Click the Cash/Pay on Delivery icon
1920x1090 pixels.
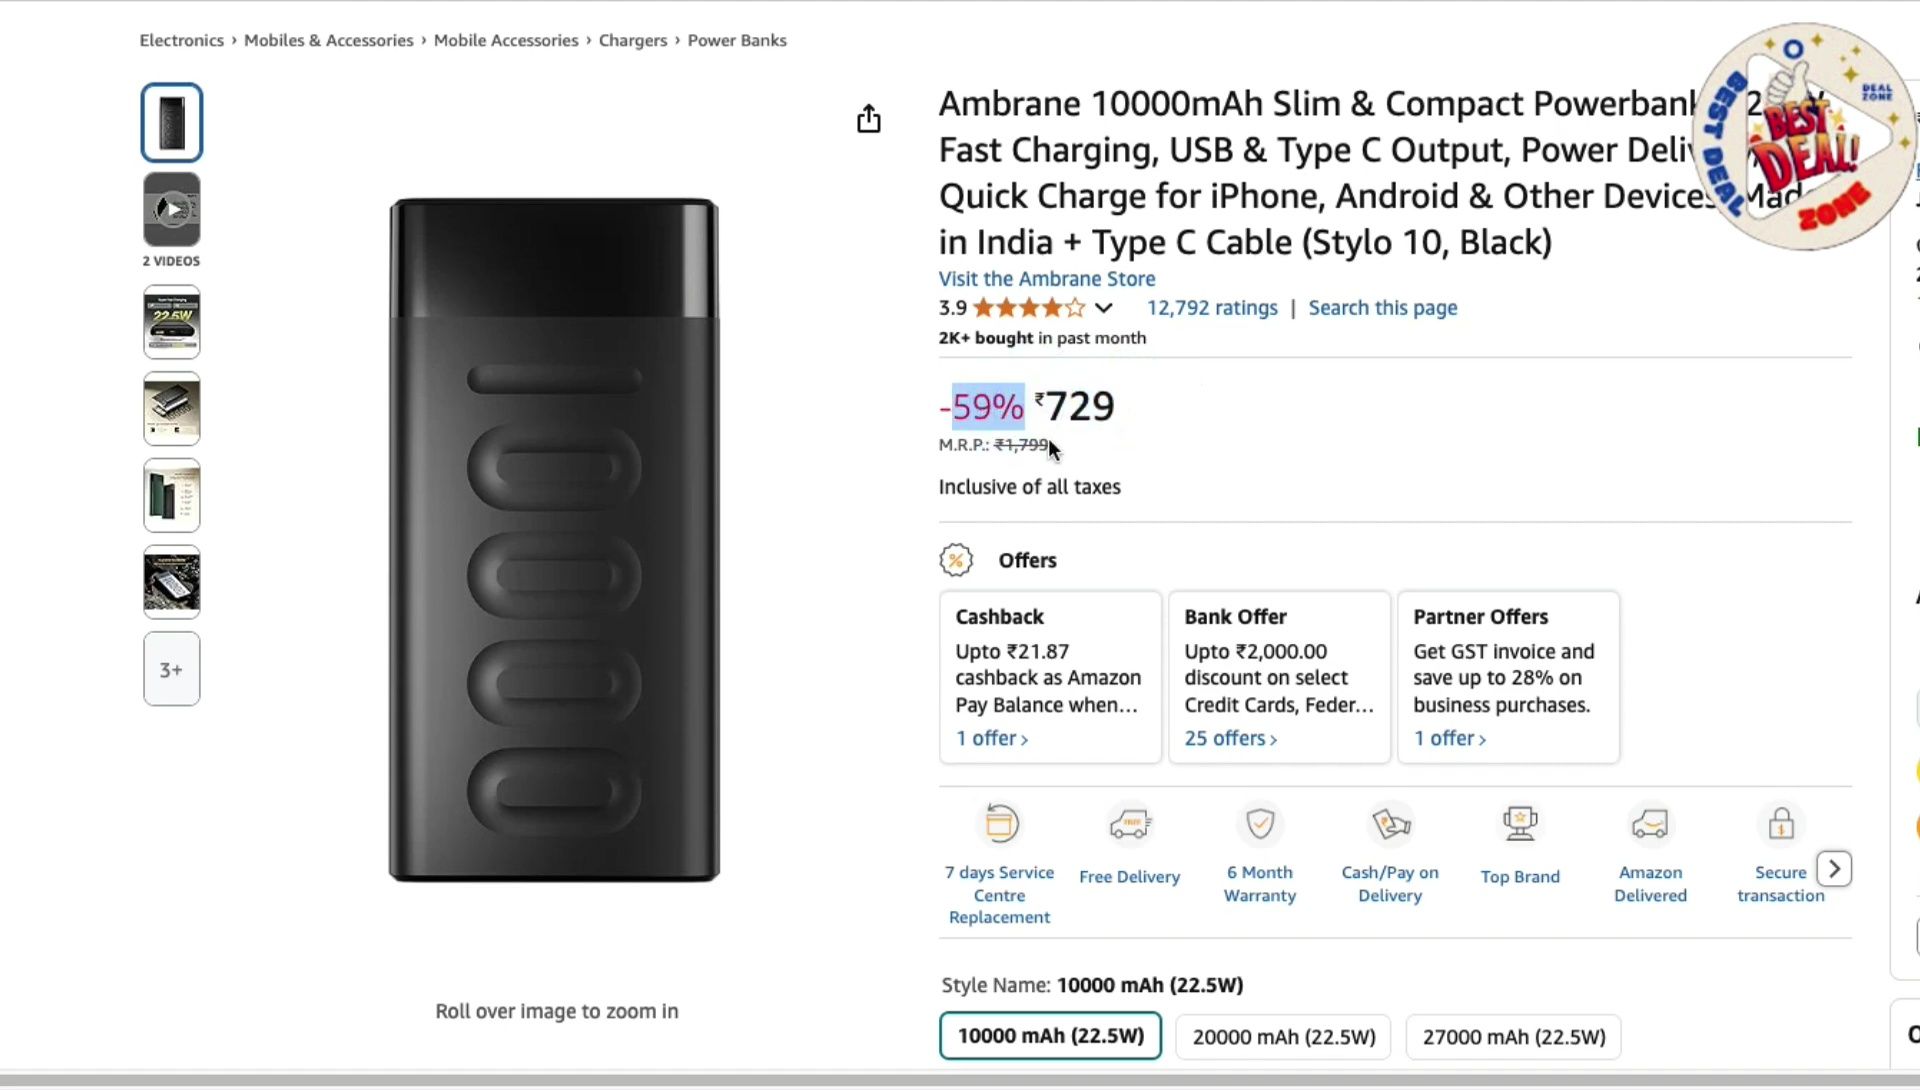tap(1390, 824)
